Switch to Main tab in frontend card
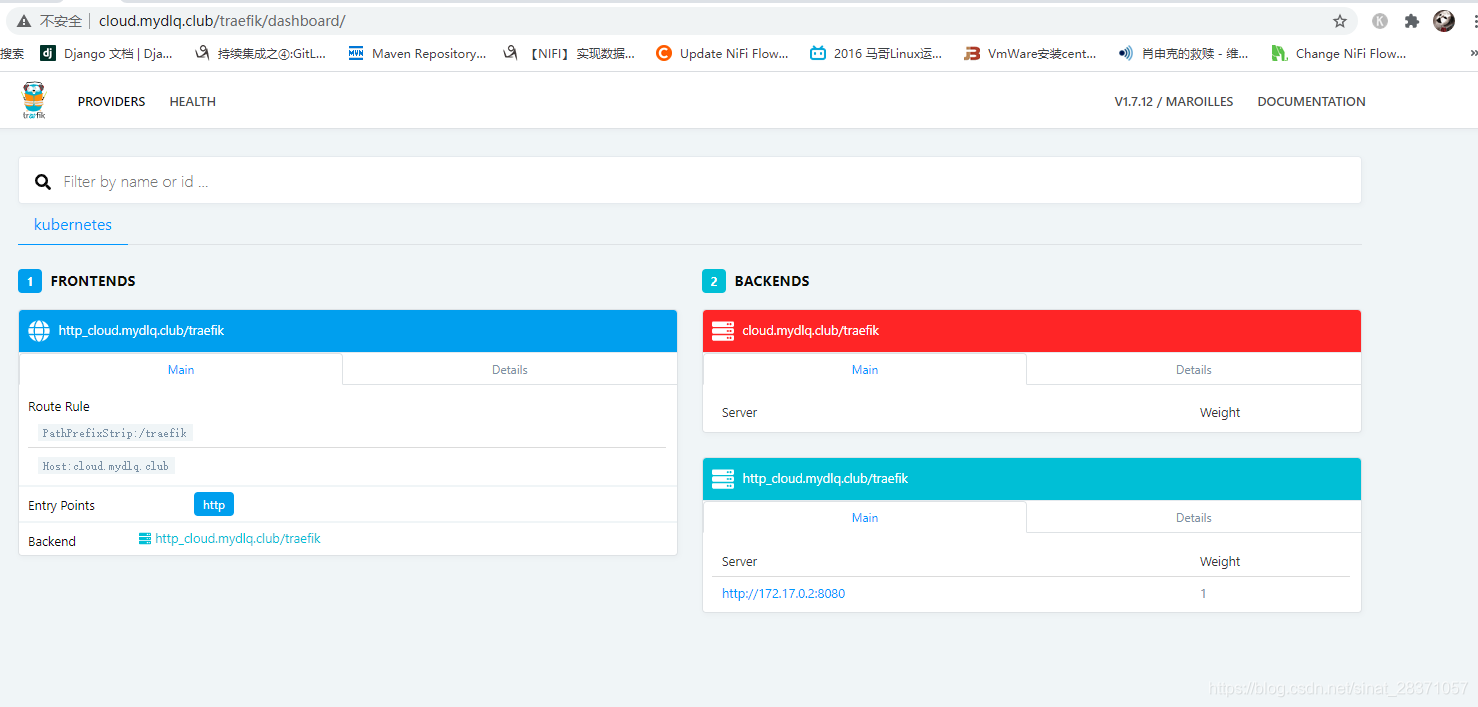 (181, 369)
